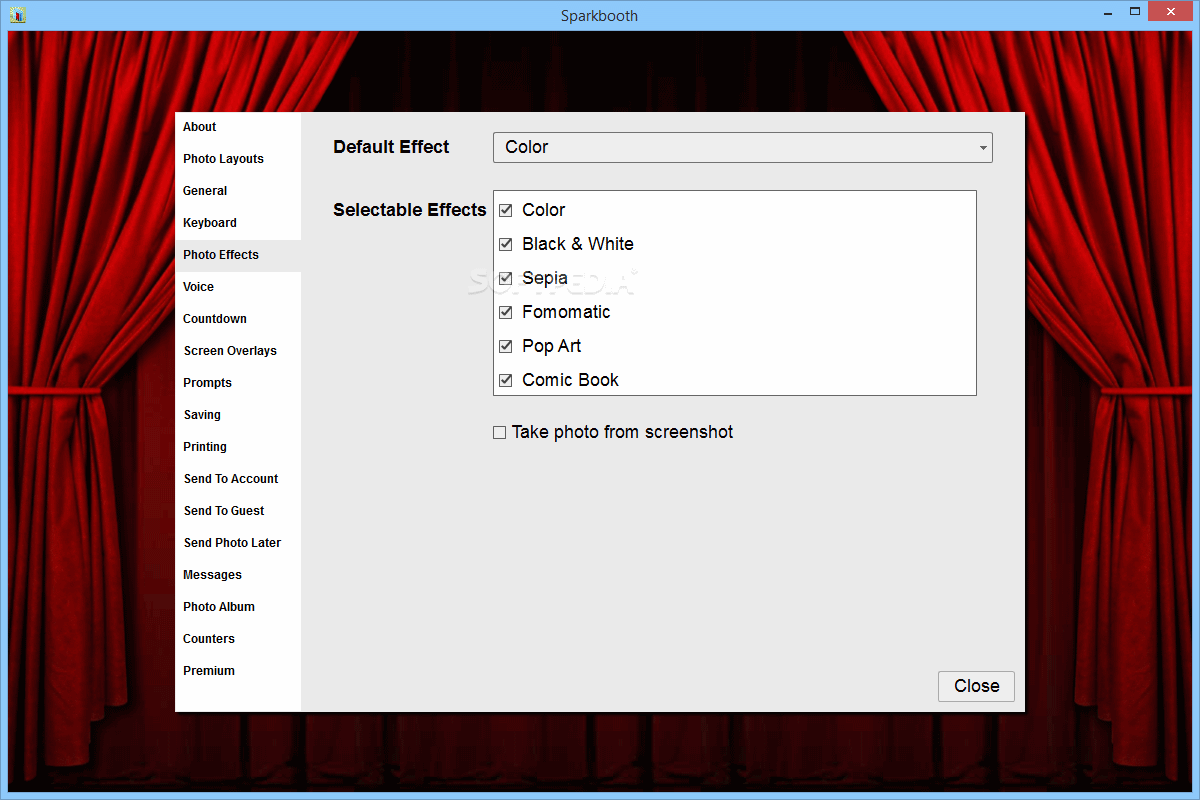This screenshot has width=1200, height=800.
Task: Open the Voice settings tab
Action: pos(238,287)
